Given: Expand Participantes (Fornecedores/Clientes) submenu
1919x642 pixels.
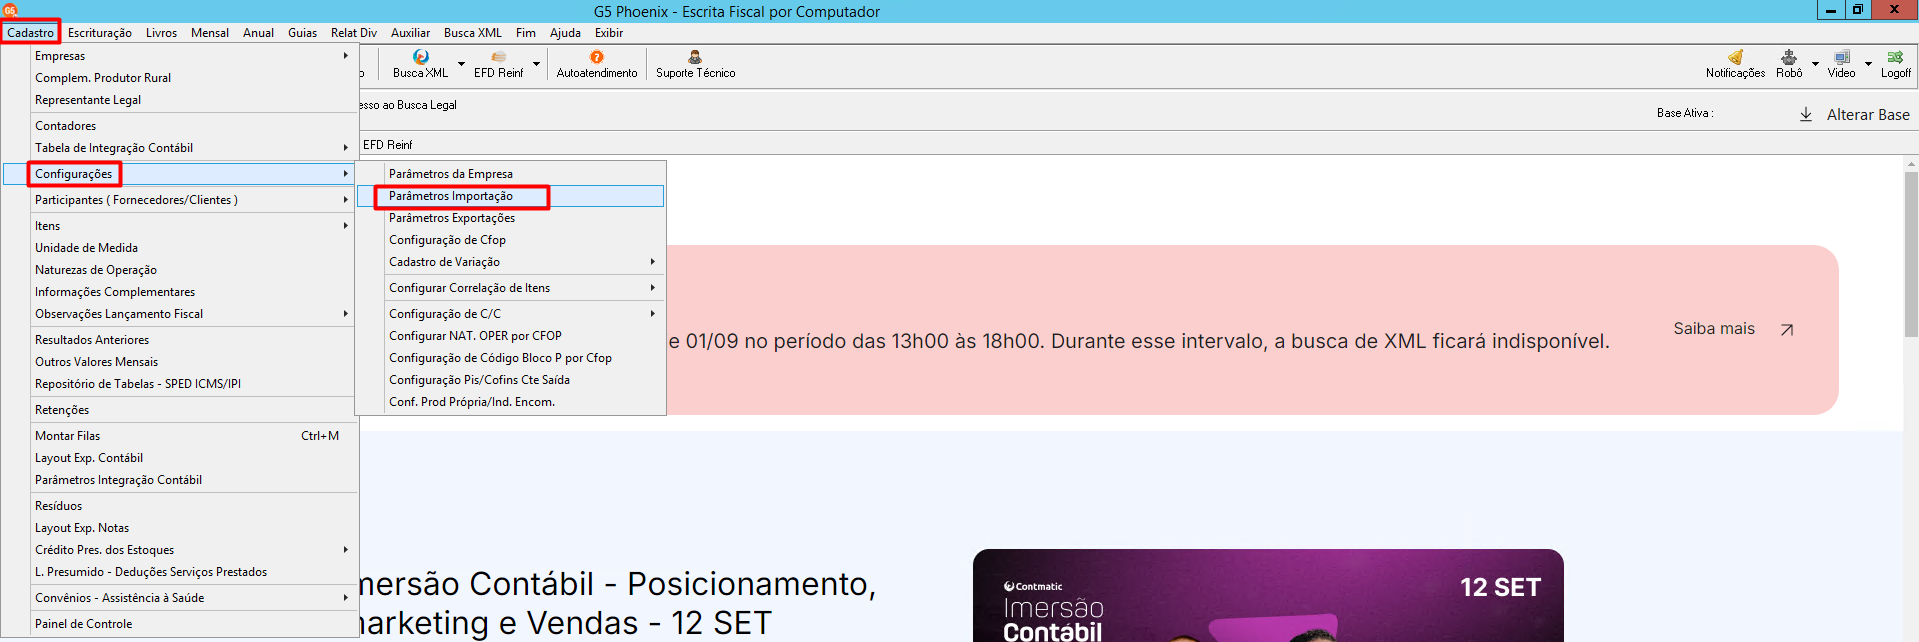Looking at the screenshot, I should [346, 200].
